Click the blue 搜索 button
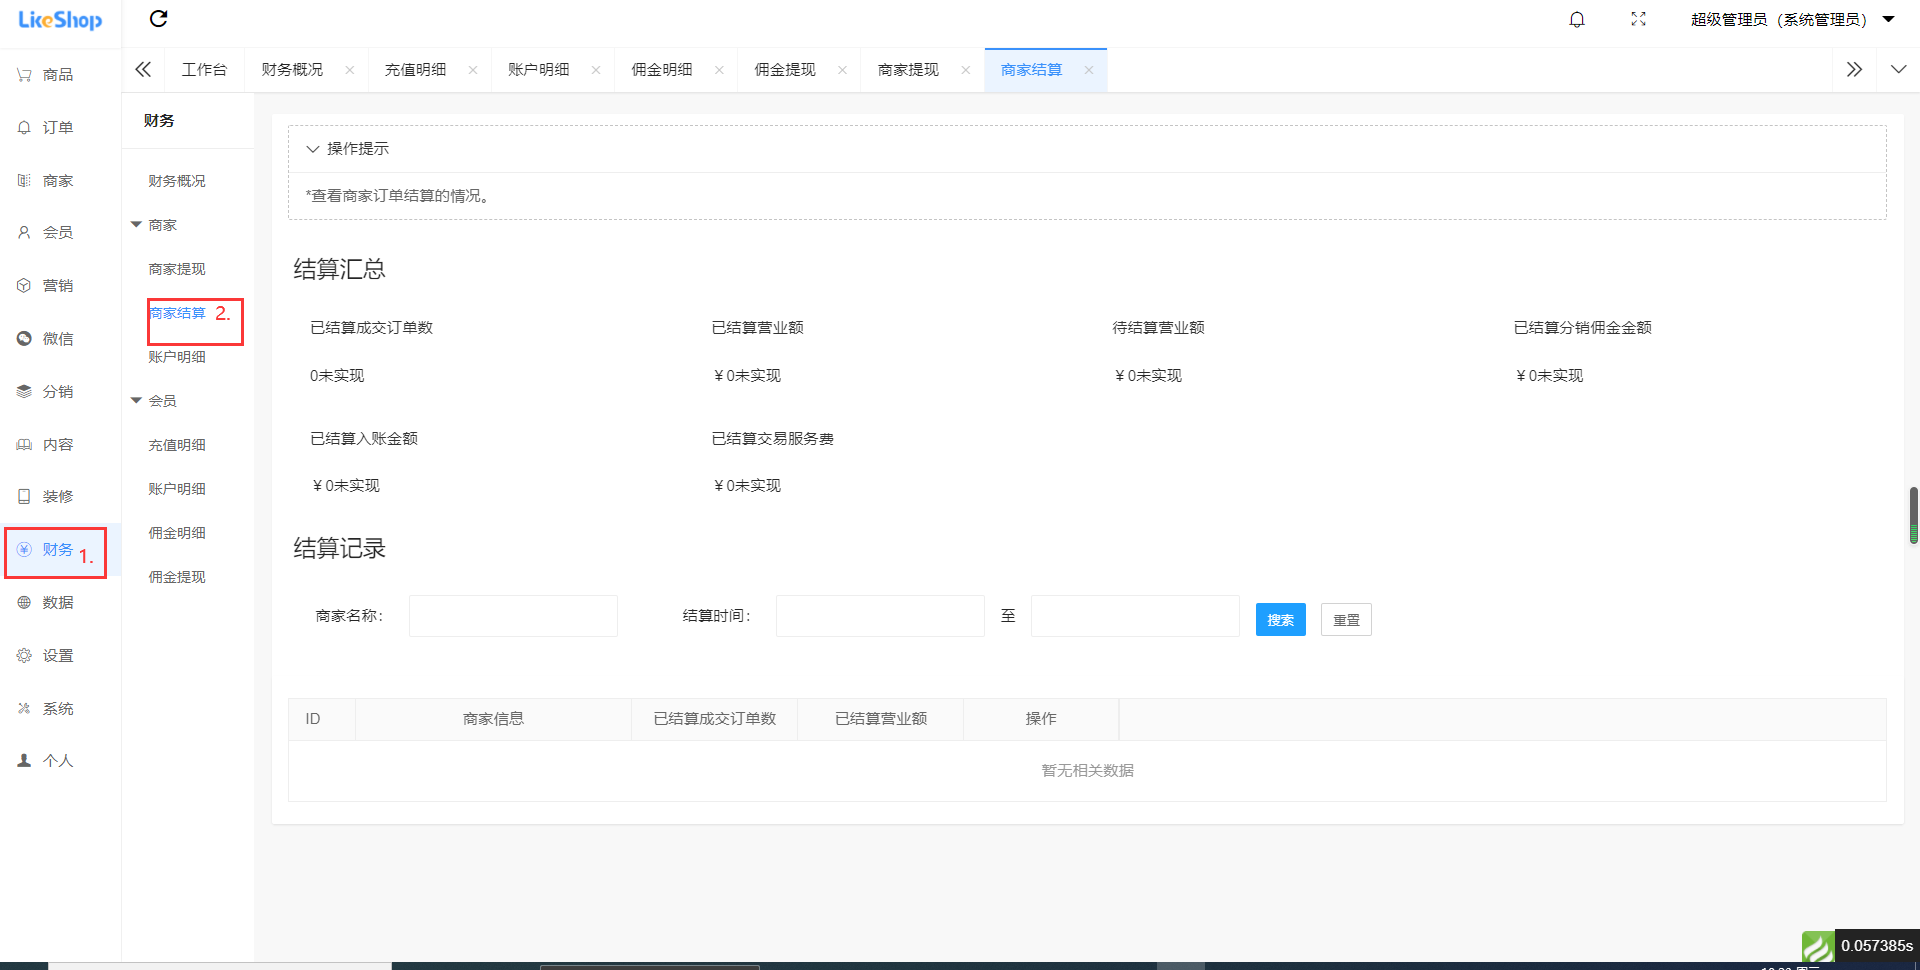This screenshot has width=1920, height=970. [1281, 620]
